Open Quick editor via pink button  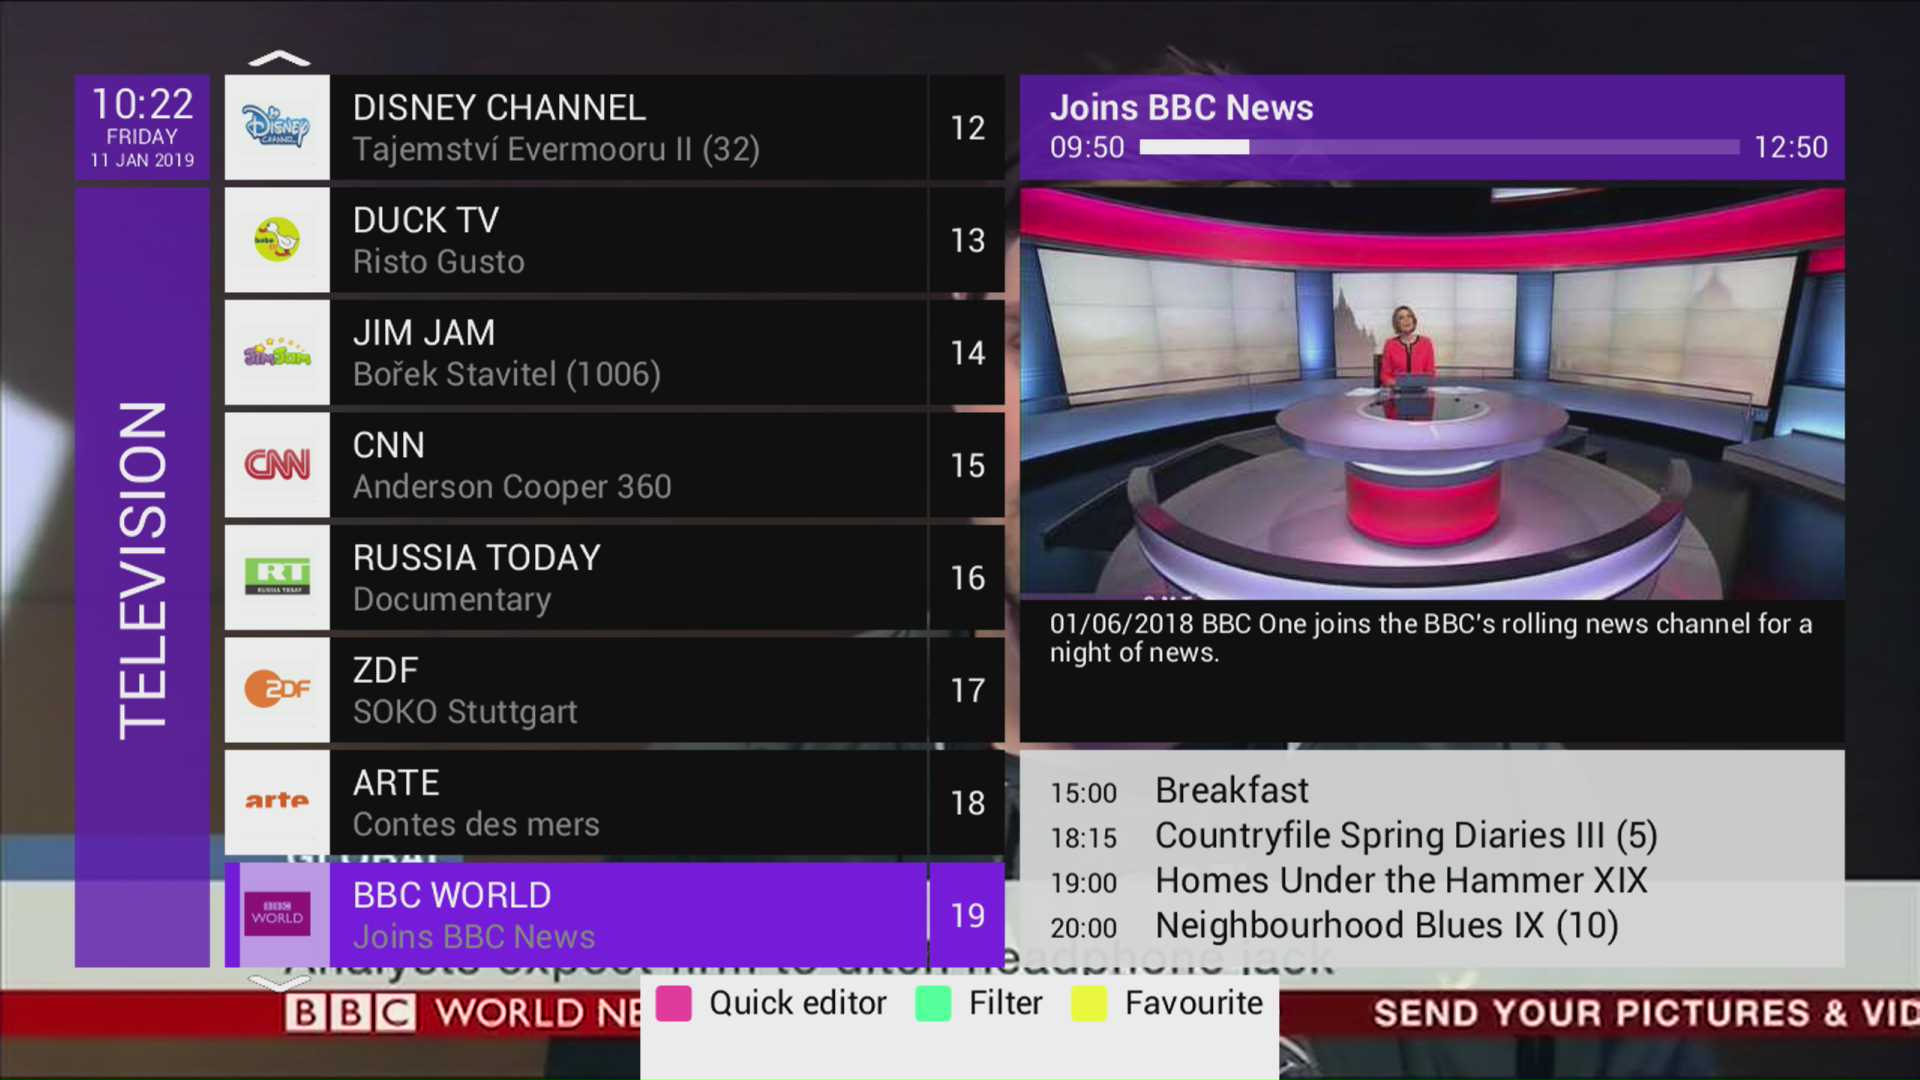point(674,1003)
